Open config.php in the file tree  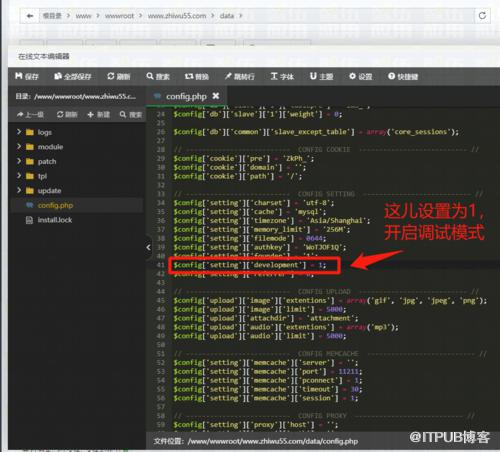[x=55, y=205]
